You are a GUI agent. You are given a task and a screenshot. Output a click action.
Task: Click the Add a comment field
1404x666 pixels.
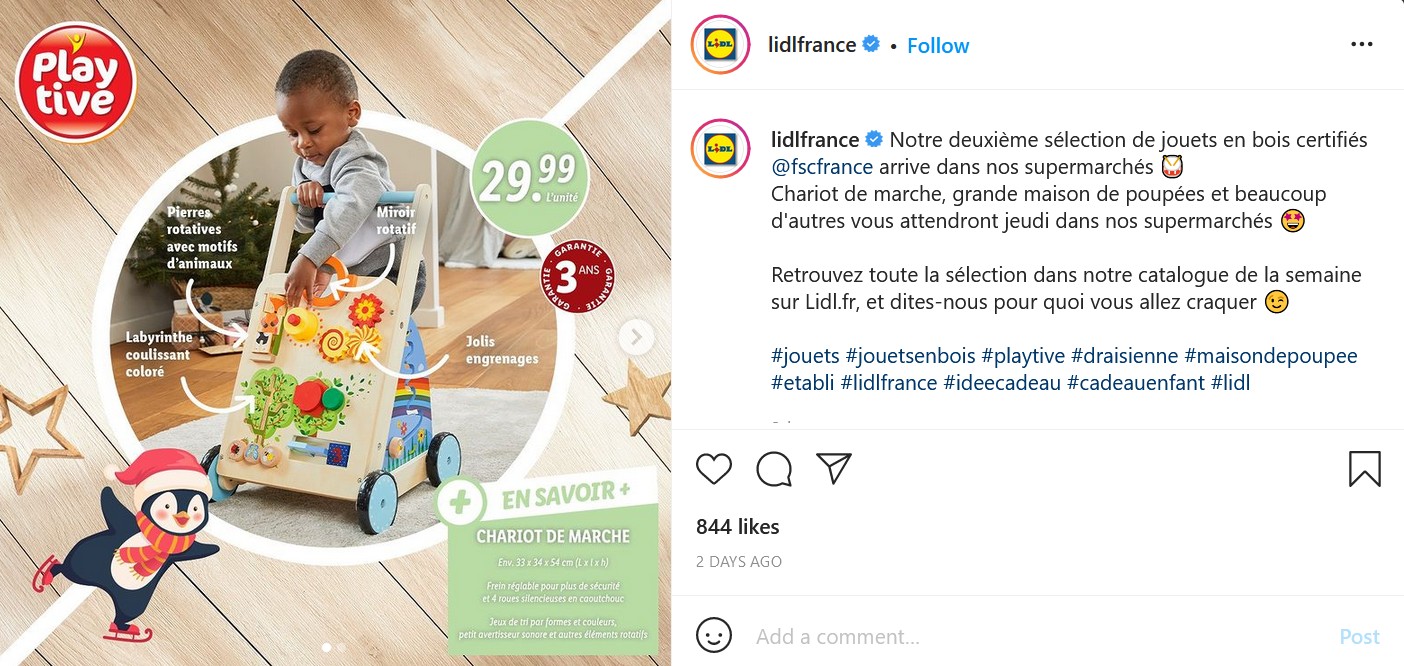point(1040,636)
